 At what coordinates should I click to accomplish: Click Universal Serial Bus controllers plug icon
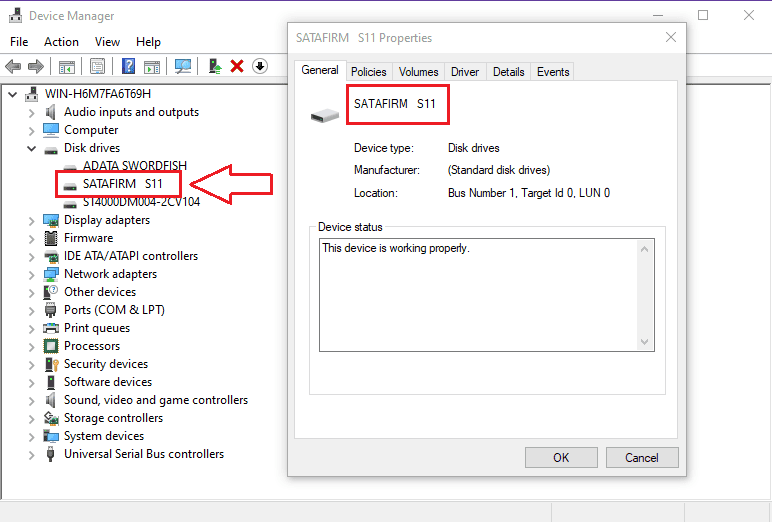click(50, 454)
